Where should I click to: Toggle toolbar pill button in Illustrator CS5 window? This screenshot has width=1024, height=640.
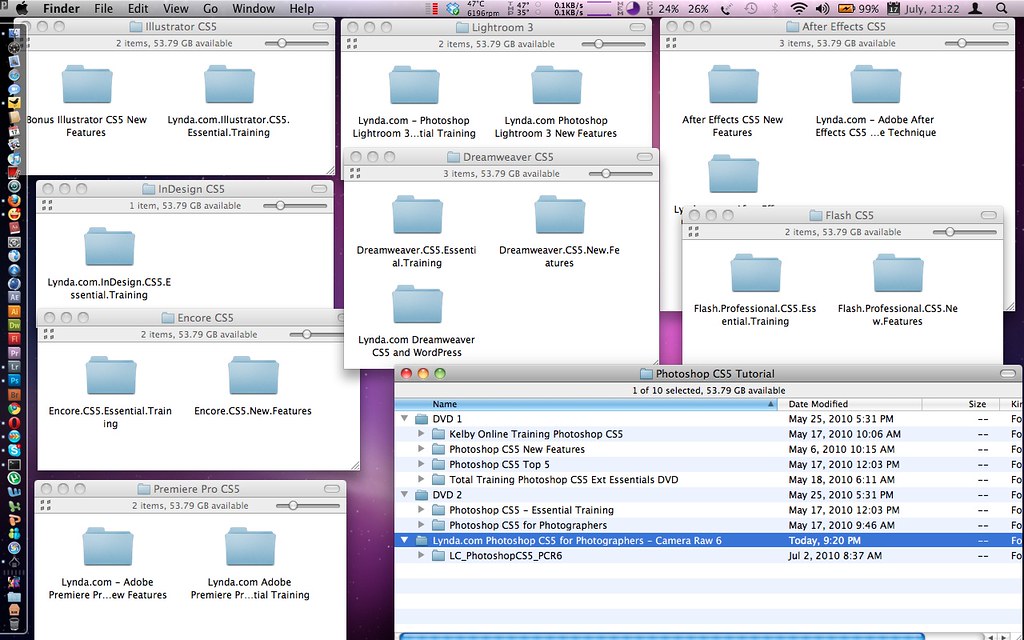point(321,27)
